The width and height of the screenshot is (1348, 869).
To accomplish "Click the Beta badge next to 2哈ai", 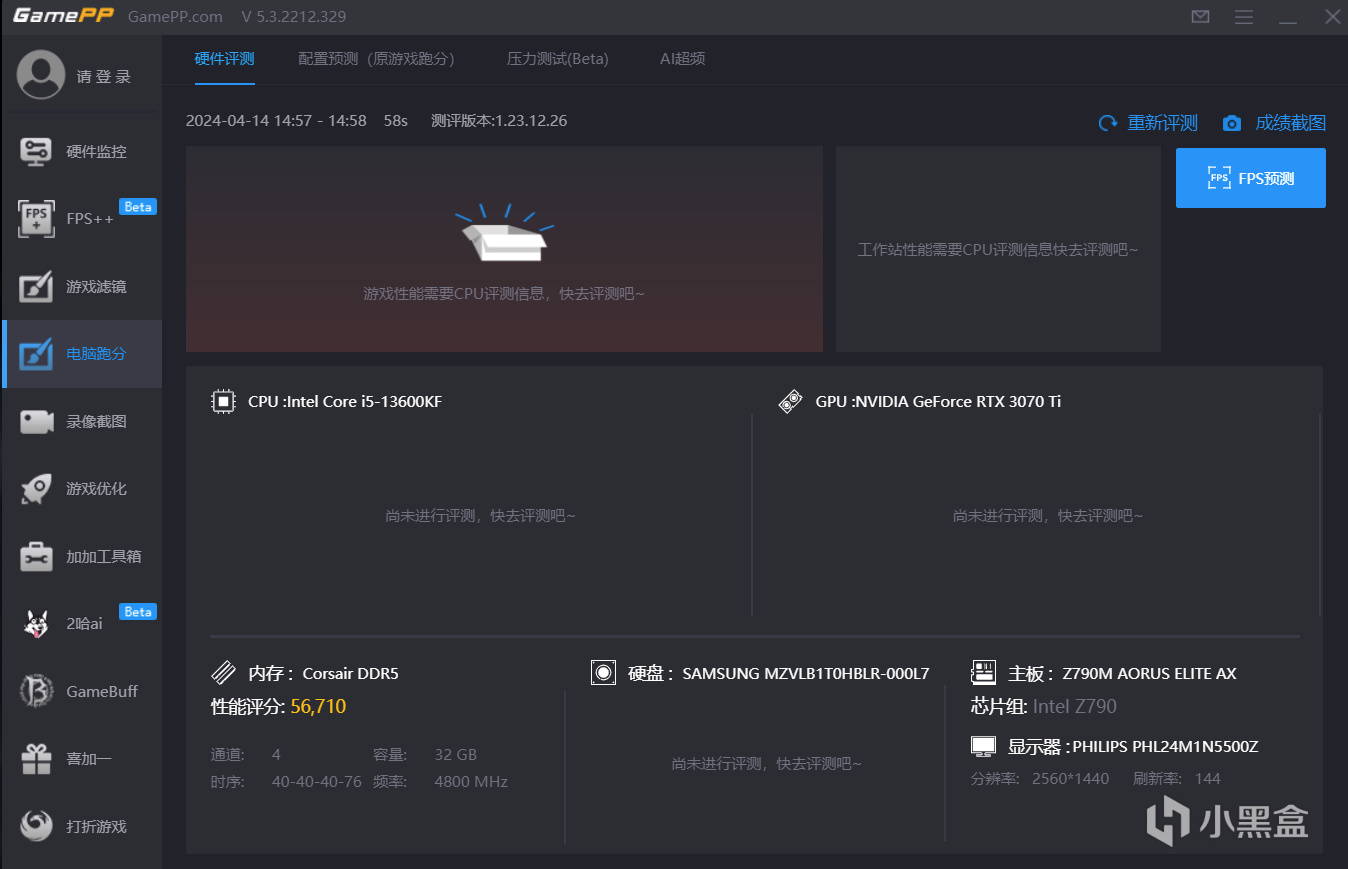I will pos(138,612).
